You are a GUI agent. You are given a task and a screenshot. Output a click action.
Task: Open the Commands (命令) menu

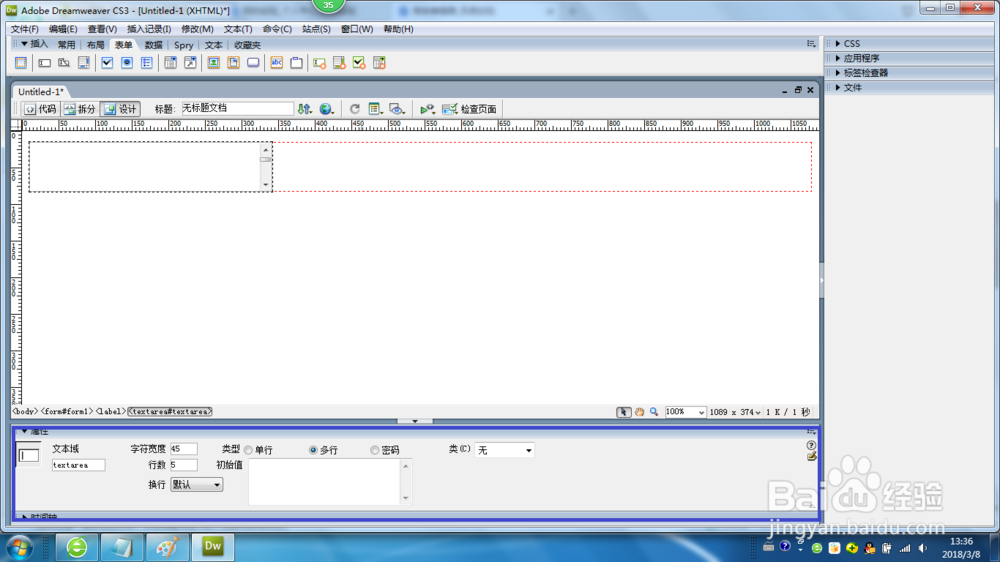[x=277, y=29]
